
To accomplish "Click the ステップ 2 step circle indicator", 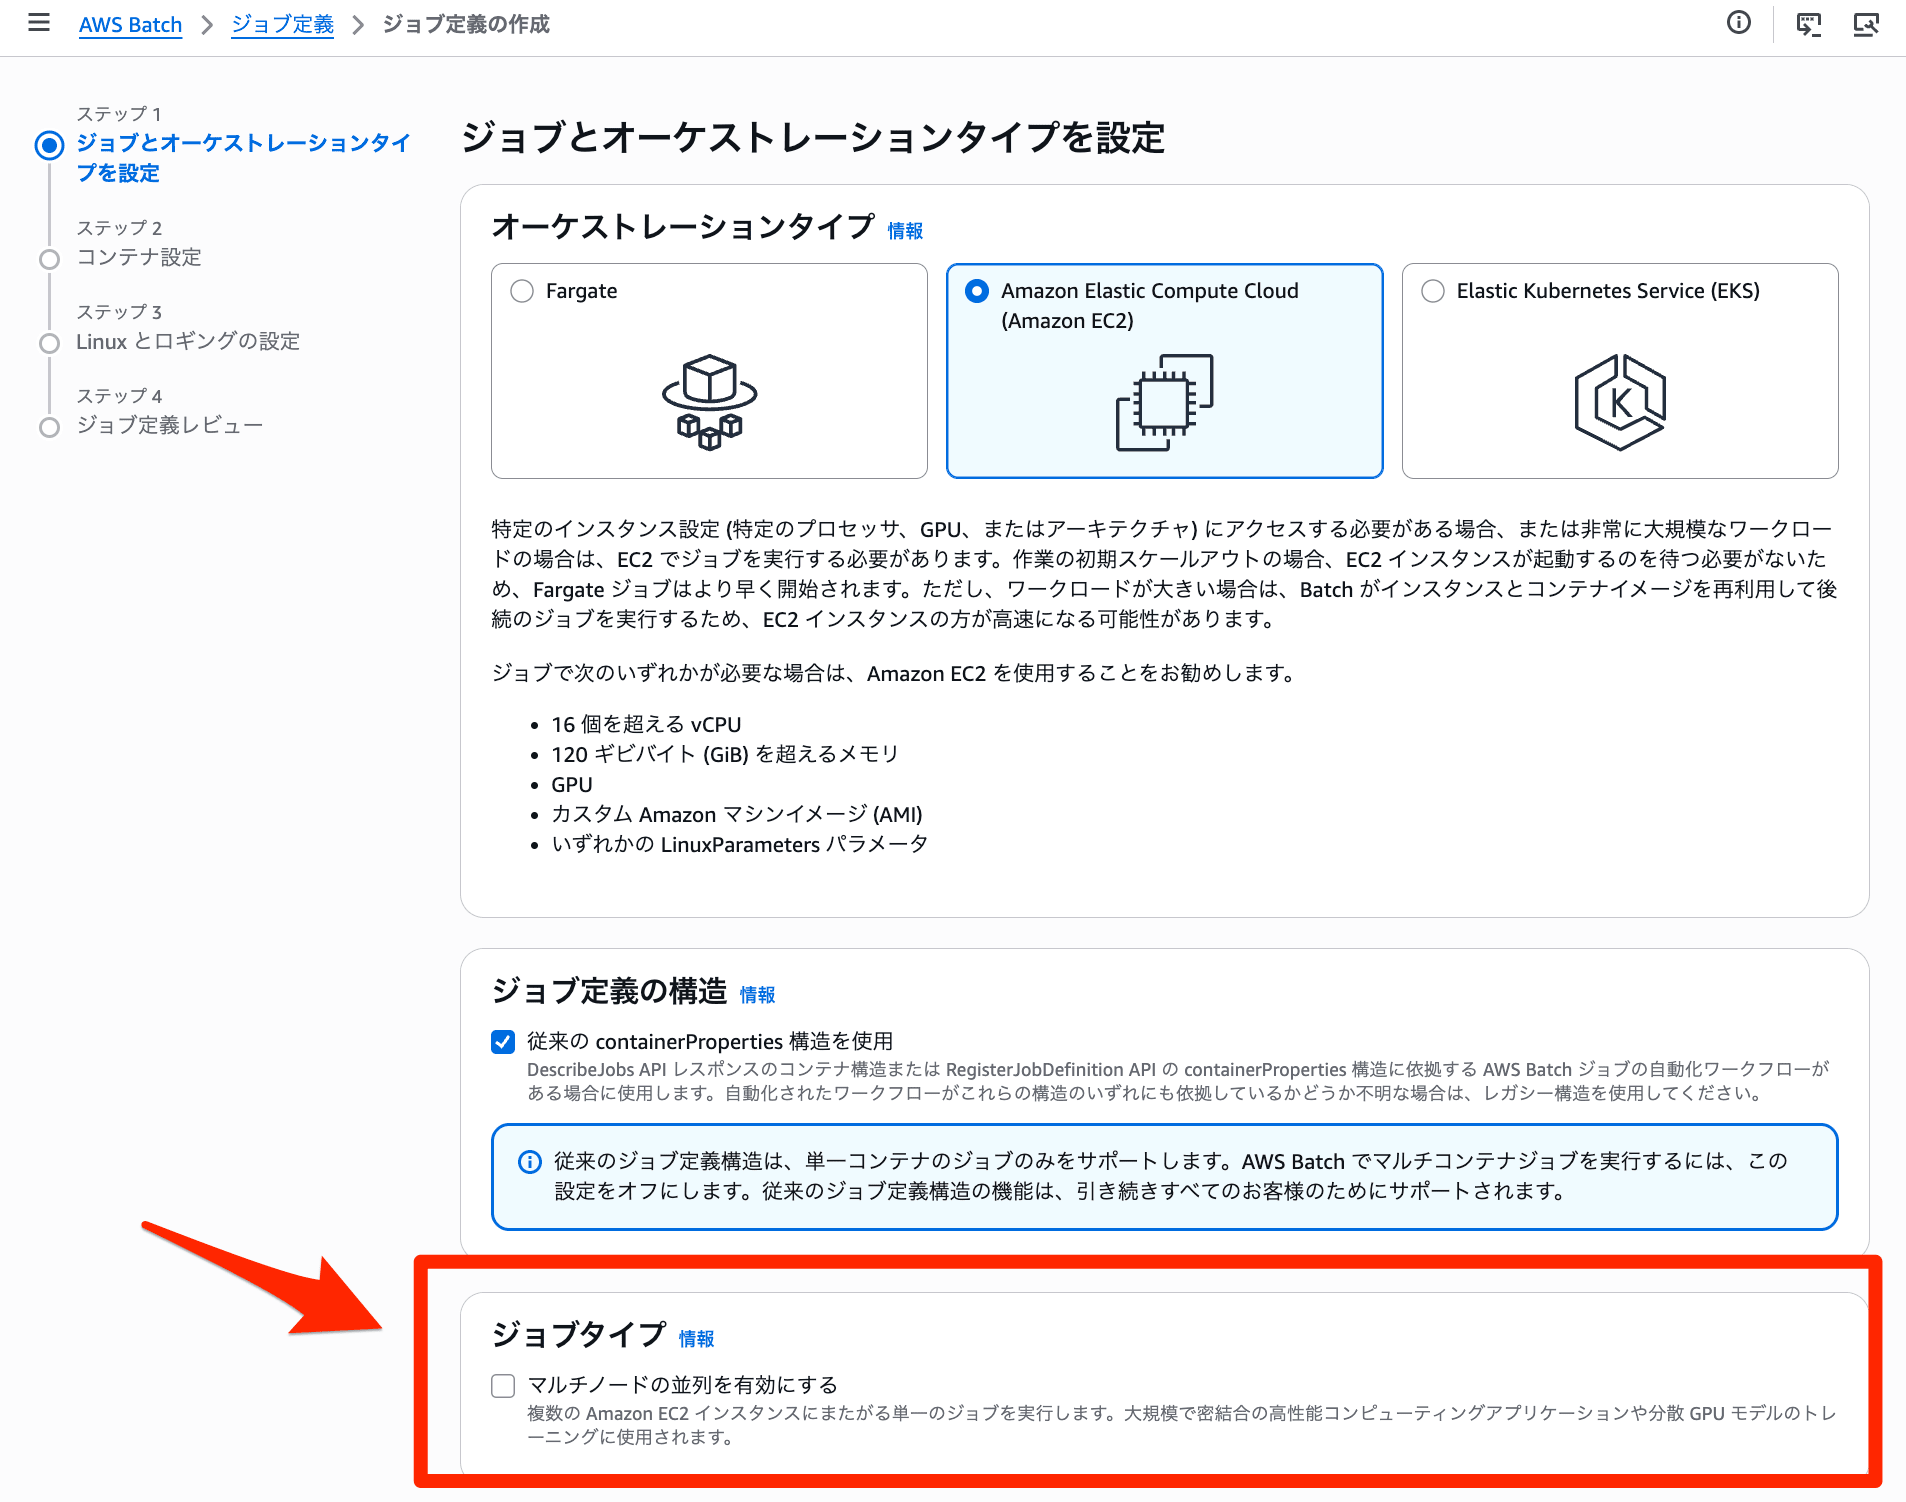I will point(49,259).
